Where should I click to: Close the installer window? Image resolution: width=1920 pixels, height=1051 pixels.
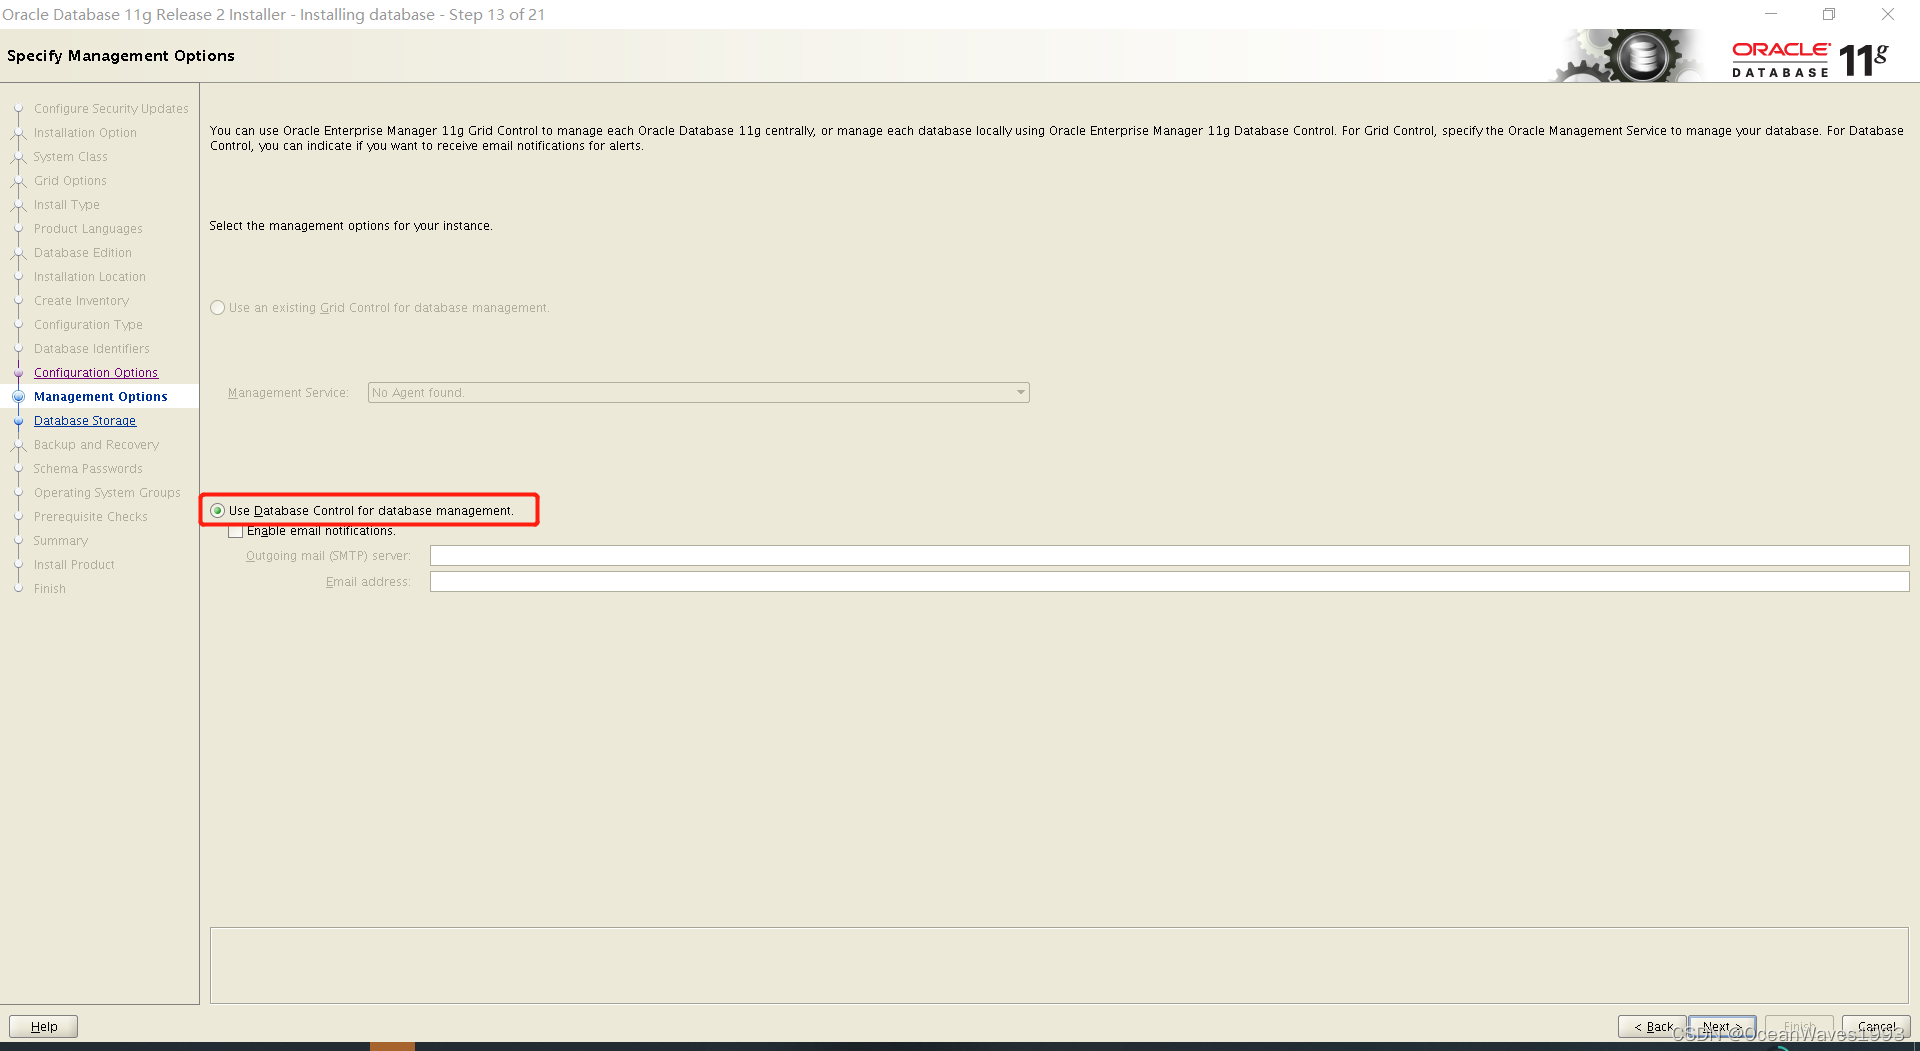1888,14
